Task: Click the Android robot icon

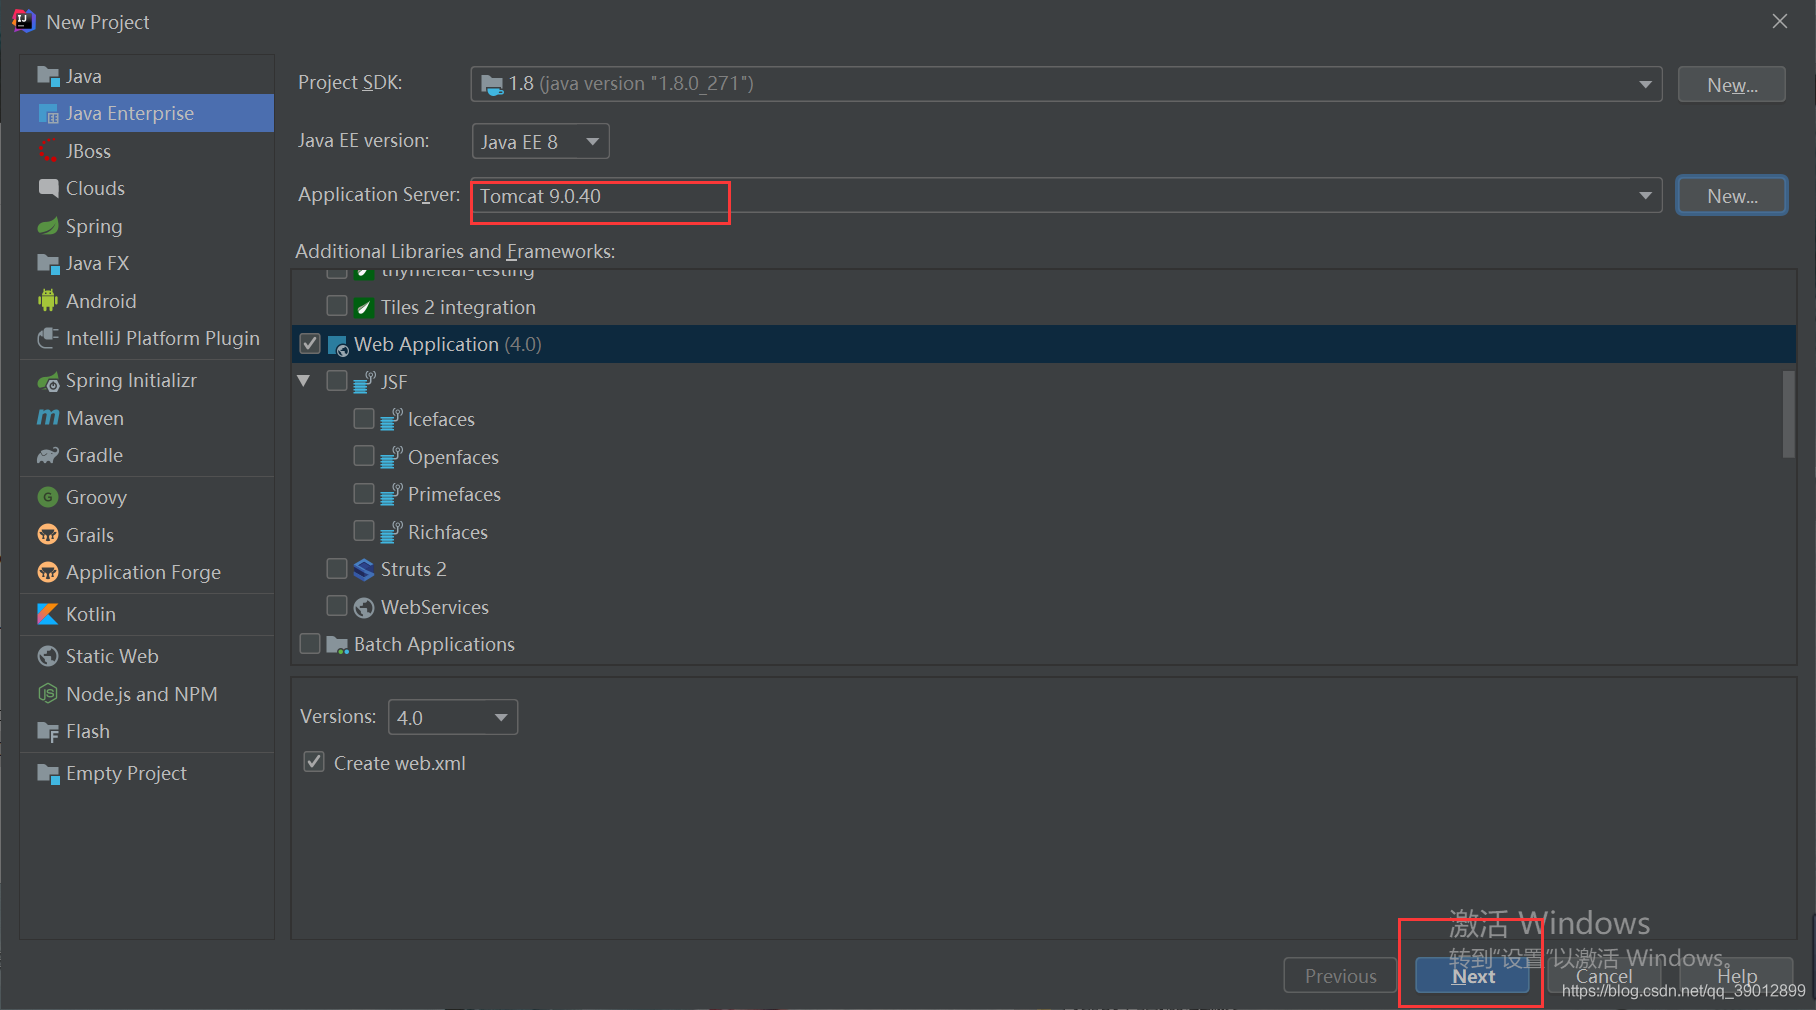Action: point(48,301)
